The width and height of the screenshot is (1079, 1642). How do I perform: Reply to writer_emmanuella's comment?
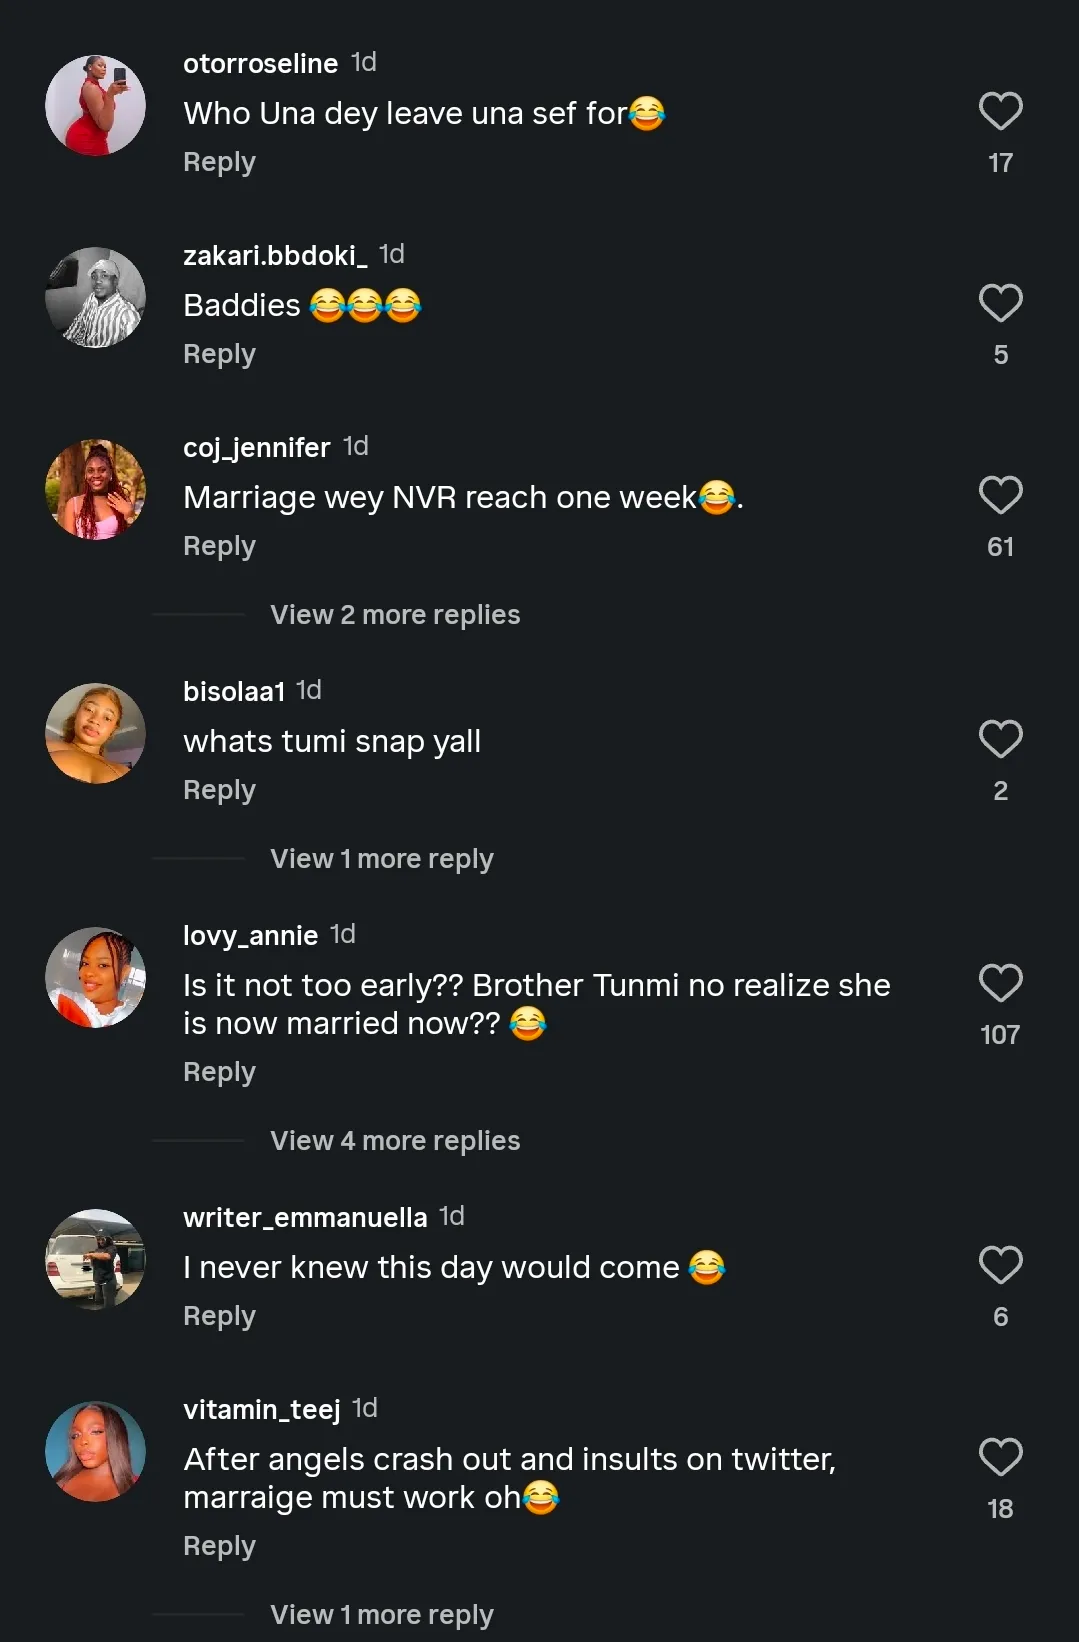click(x=219, y=1316)
